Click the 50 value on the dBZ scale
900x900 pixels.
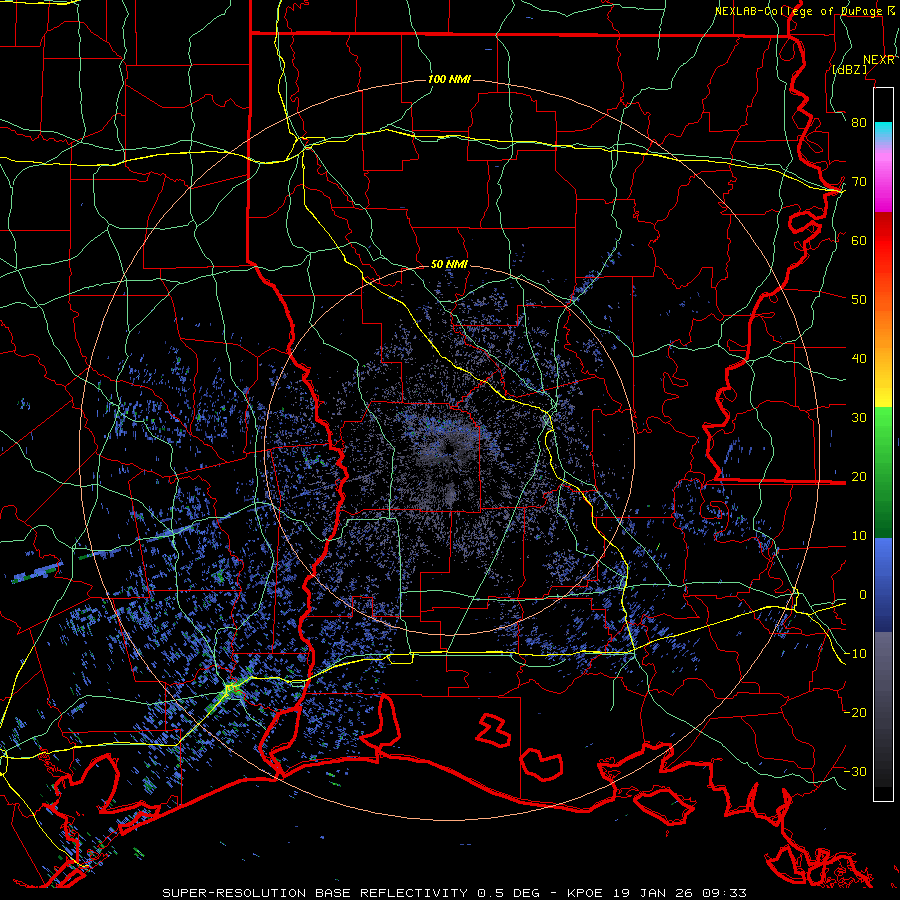click(x=859, y=300)
